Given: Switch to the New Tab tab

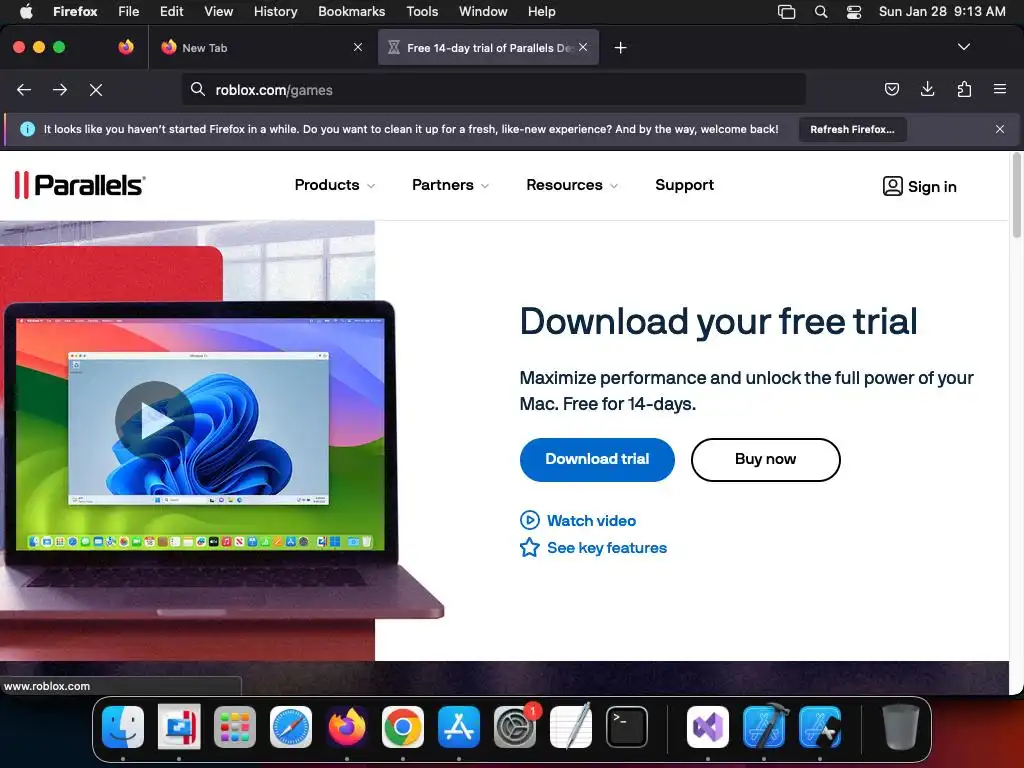Looking at the screenshot, I should coord(263,47).
